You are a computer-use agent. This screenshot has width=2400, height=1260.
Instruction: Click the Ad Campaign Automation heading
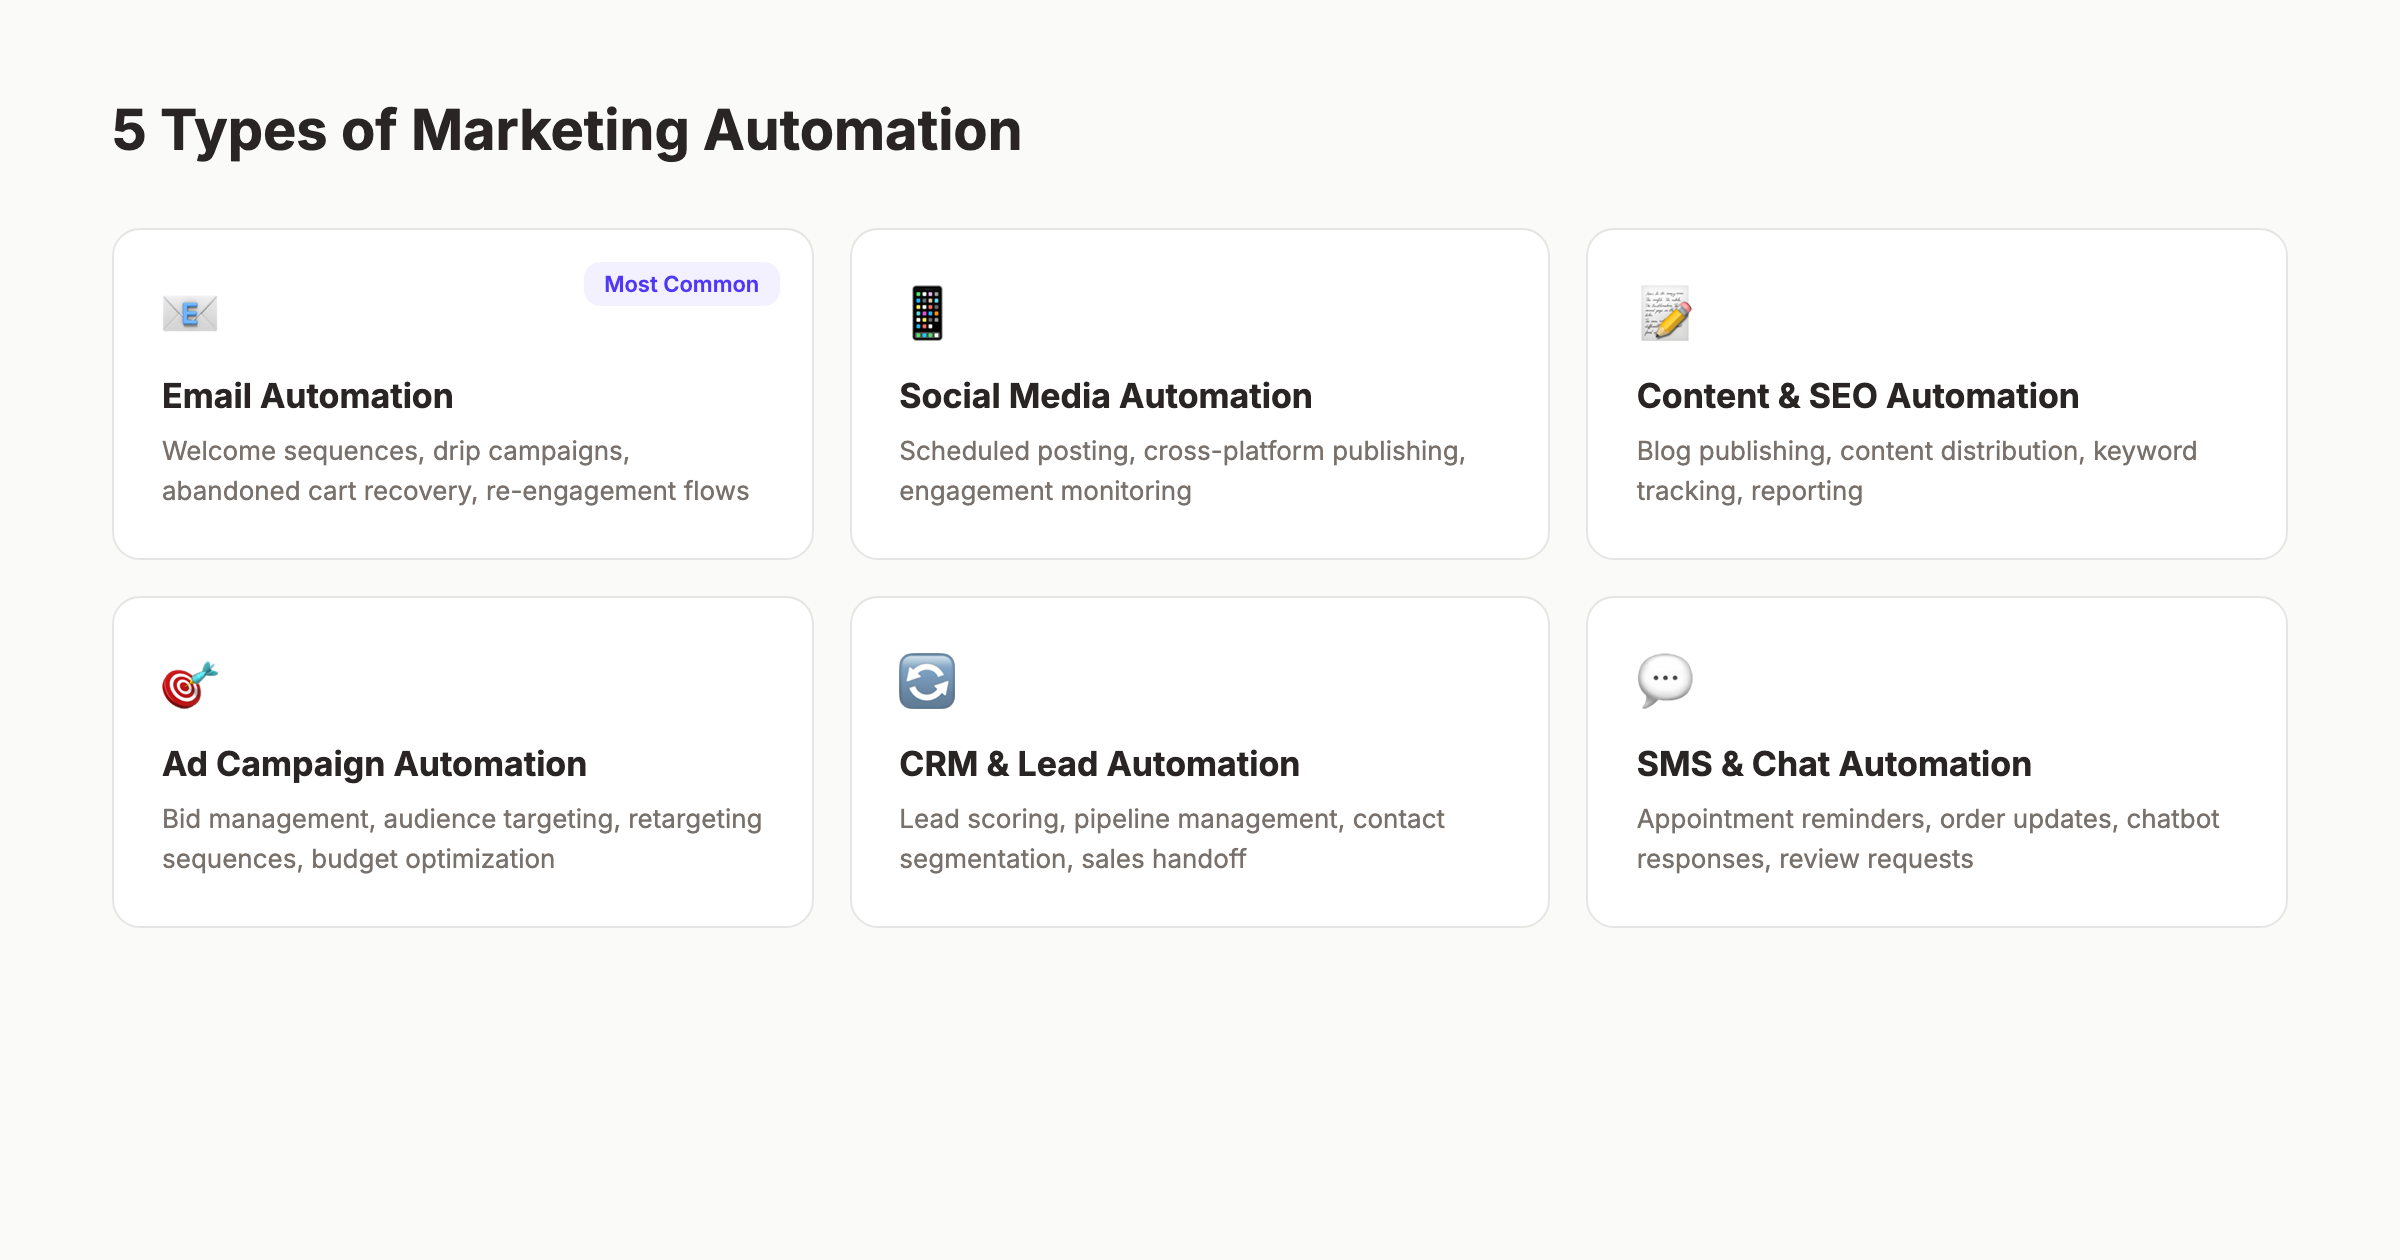(374, 764)
